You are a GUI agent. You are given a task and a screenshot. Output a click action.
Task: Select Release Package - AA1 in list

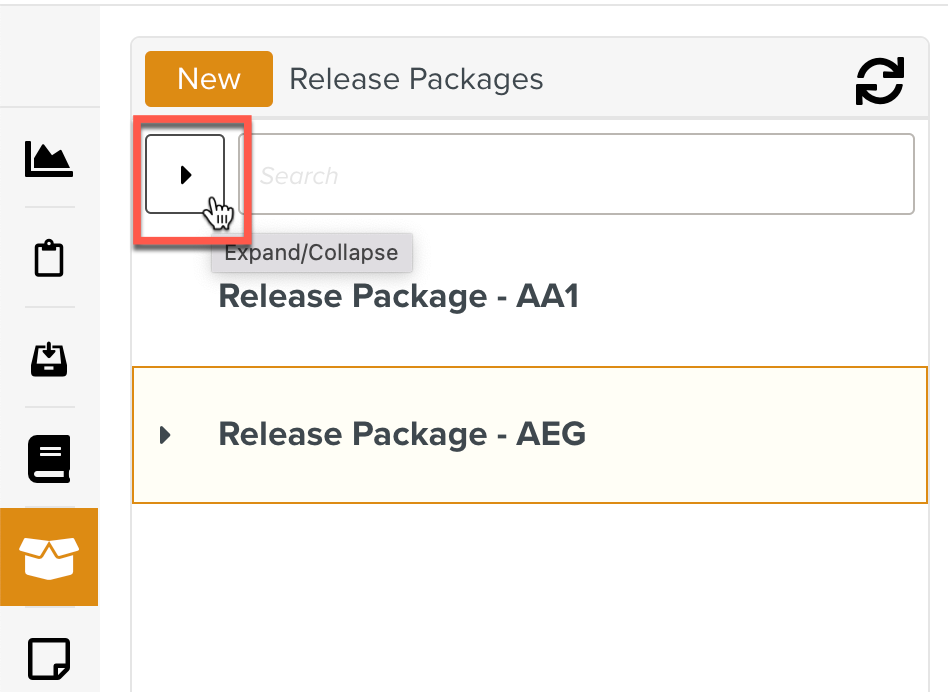point(398,297)
